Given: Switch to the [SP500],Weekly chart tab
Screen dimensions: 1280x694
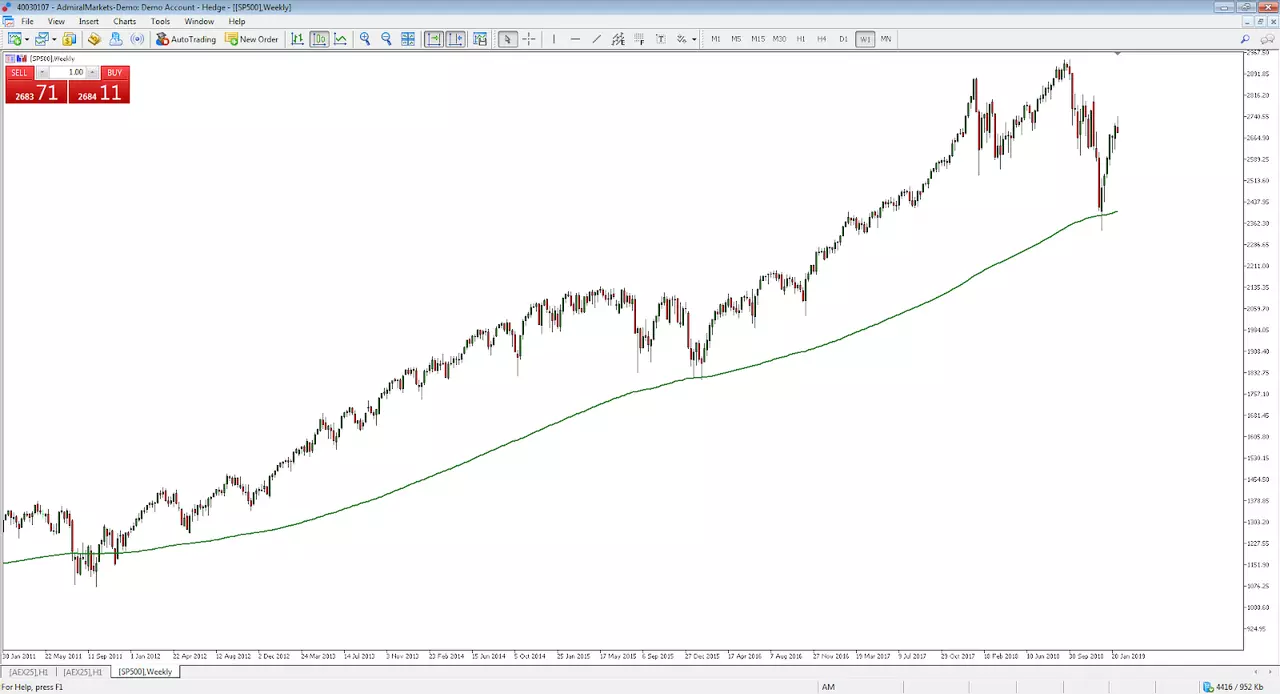Looking at the screenshot, I should click(x=145, y=672).
